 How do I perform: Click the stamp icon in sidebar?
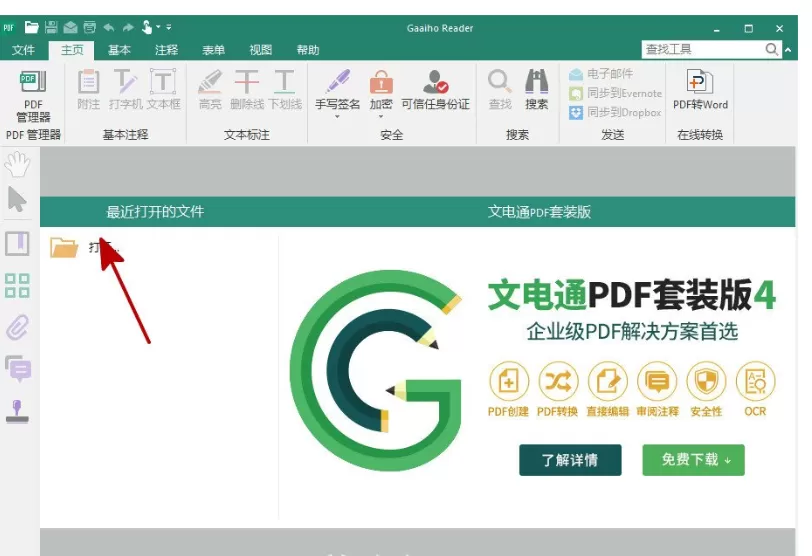pyautogui.click(x=17, y=412)
